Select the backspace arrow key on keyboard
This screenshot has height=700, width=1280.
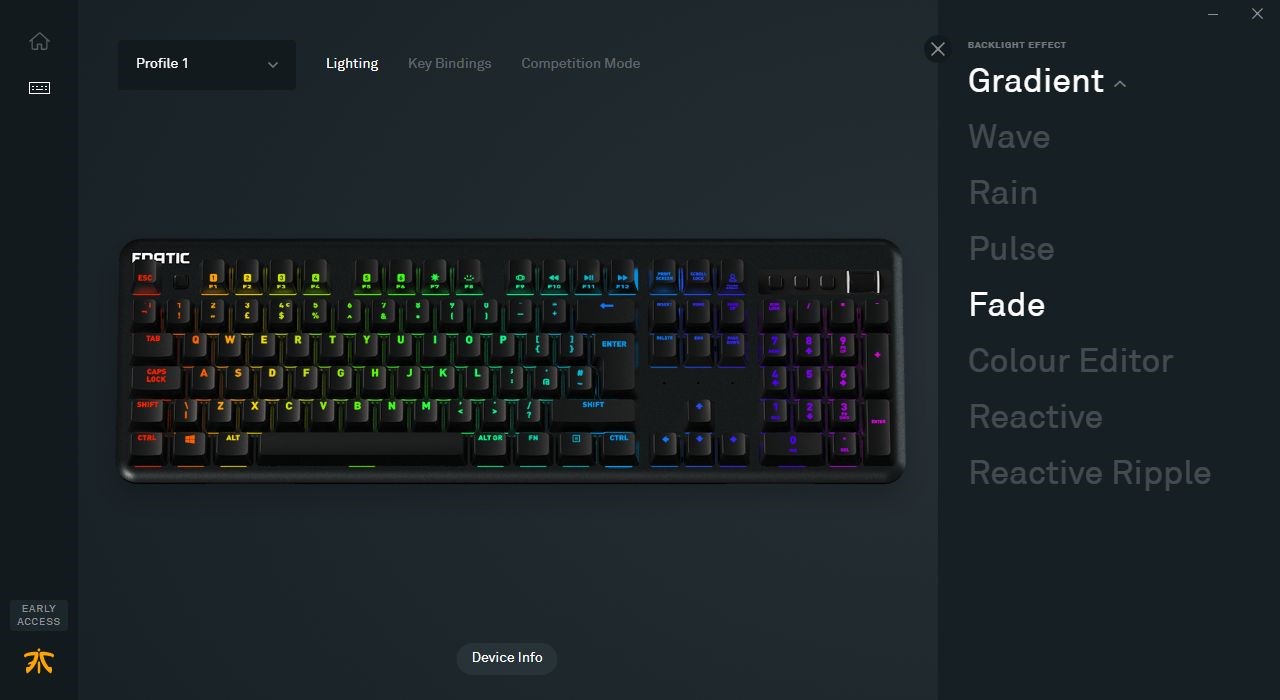[606, 309]
